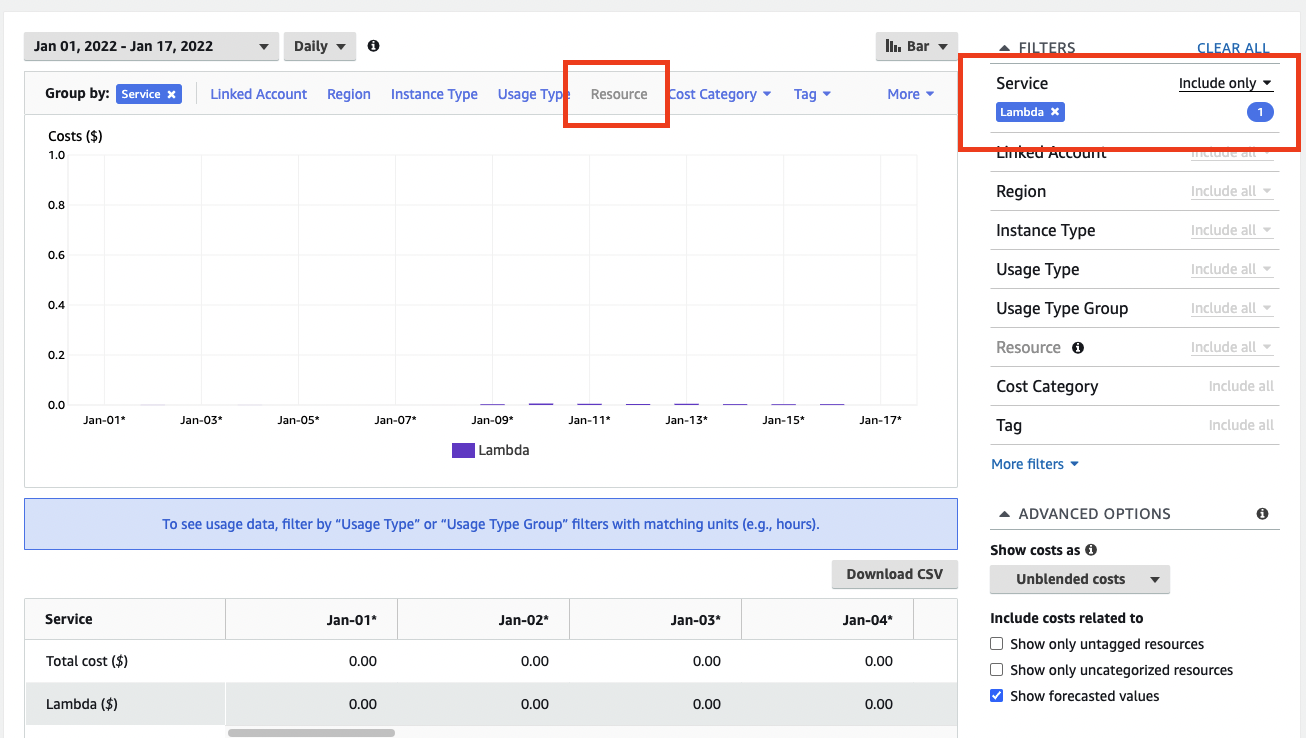Collapse the ADVANCED OPTIONS section triangle
This screenshot has width=1306, height=738.
click(1005, 514)
